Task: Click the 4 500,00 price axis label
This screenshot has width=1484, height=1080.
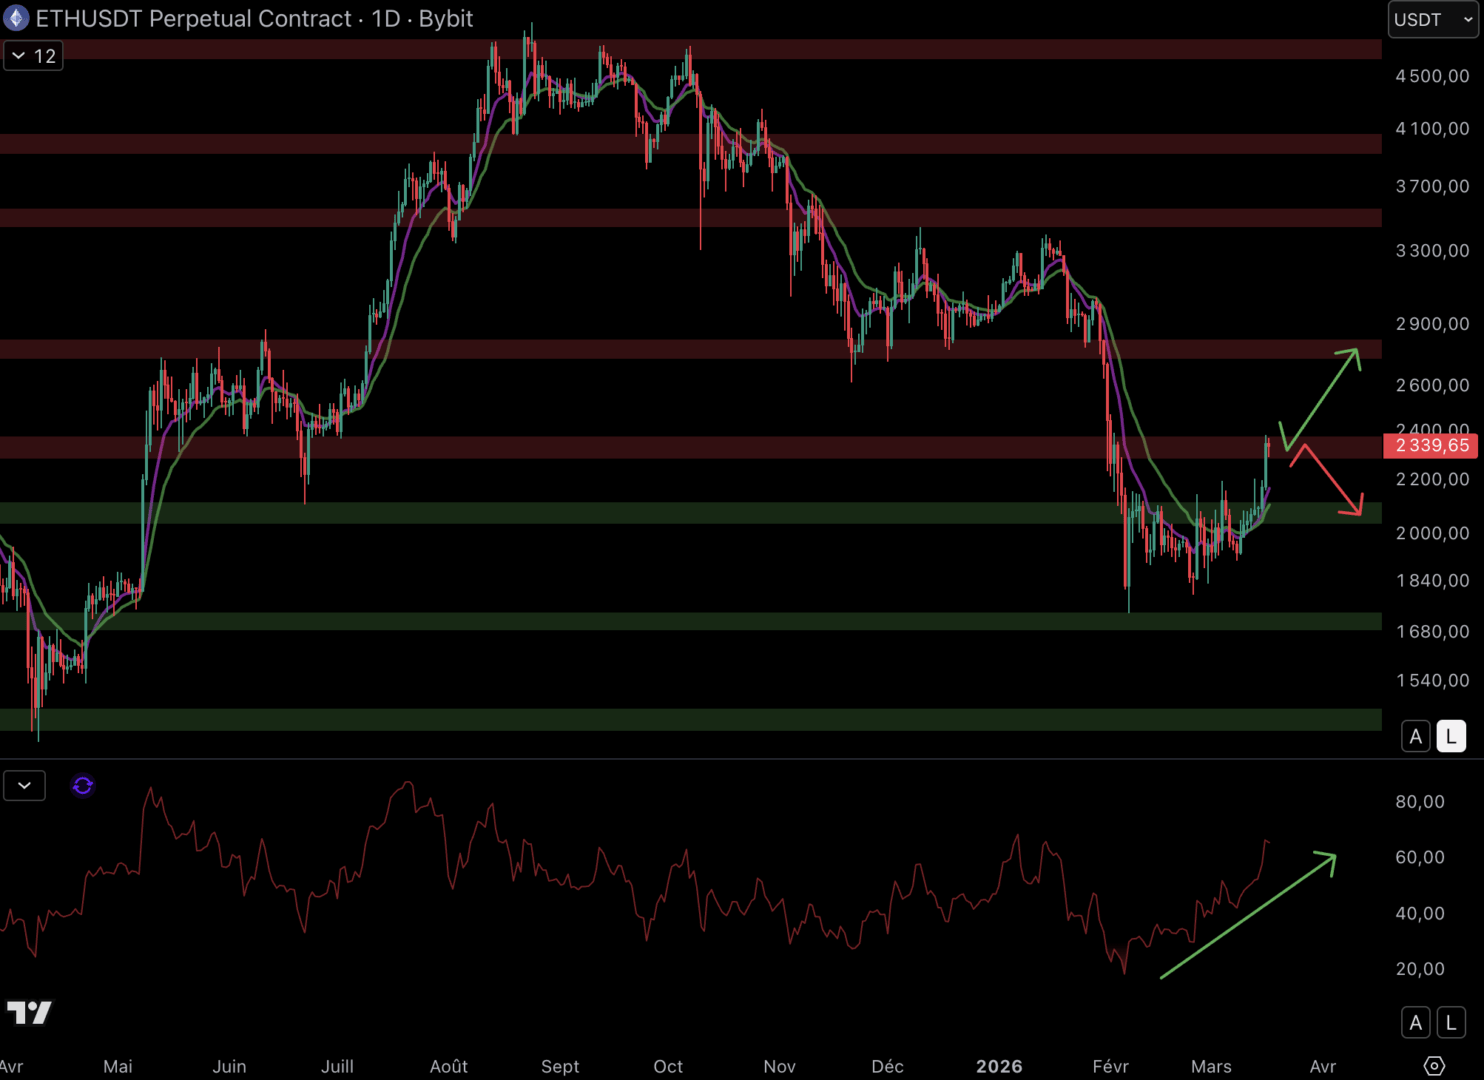Action: click(1432, 76)
